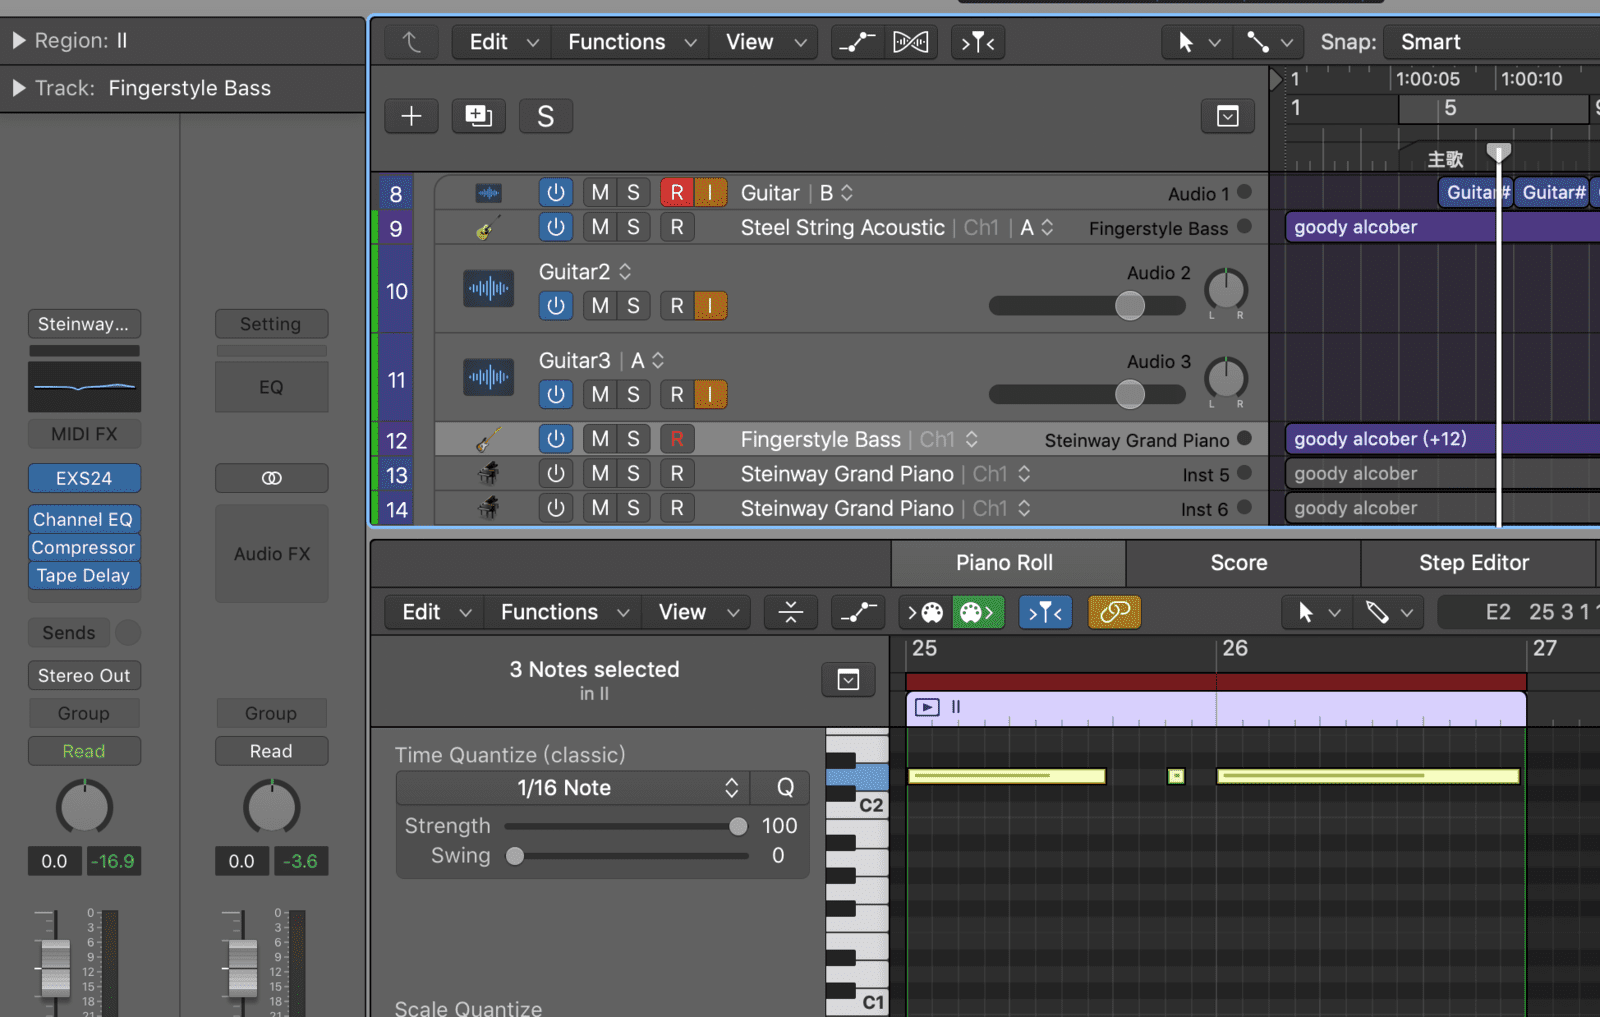The image size is (1600, 1017).
Task: Click the Steel String Acoustic guitar icon
Action: 488,228
